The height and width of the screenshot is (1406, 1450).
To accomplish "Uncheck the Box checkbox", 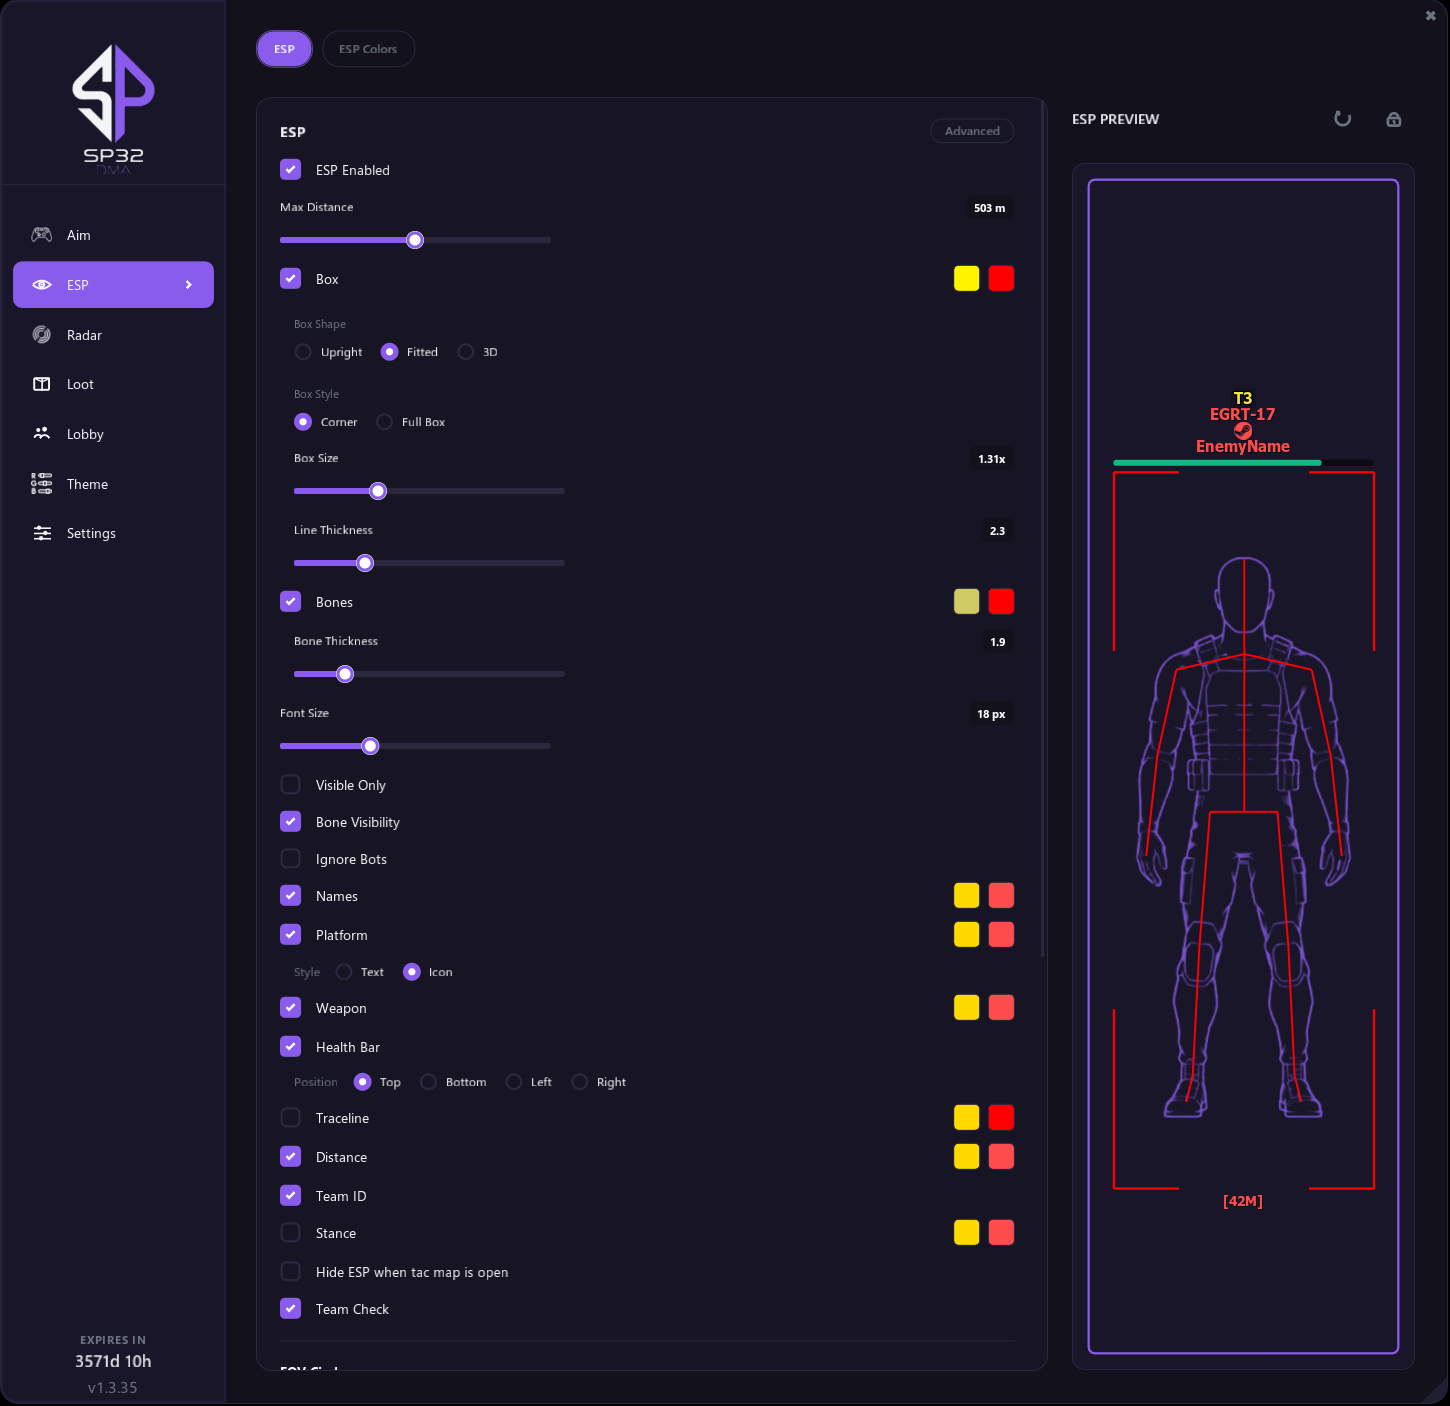I will (x=291, y=278).
